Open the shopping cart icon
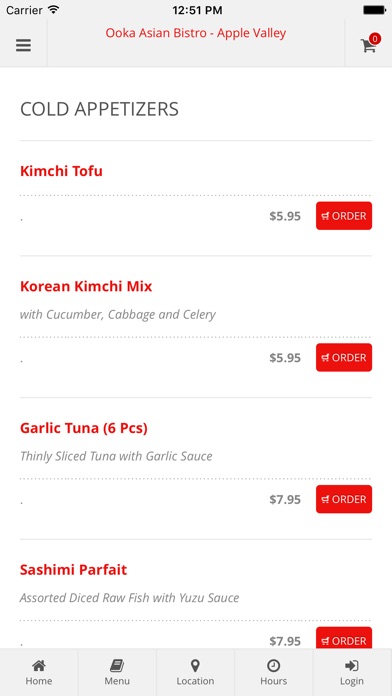 coord(368,46)
